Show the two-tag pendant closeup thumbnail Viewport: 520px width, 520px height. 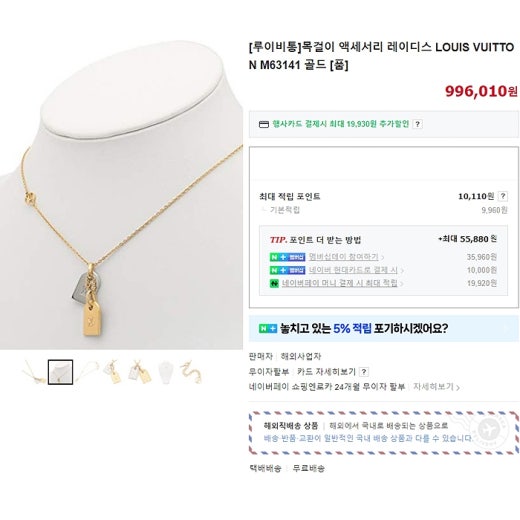(140, 372)
